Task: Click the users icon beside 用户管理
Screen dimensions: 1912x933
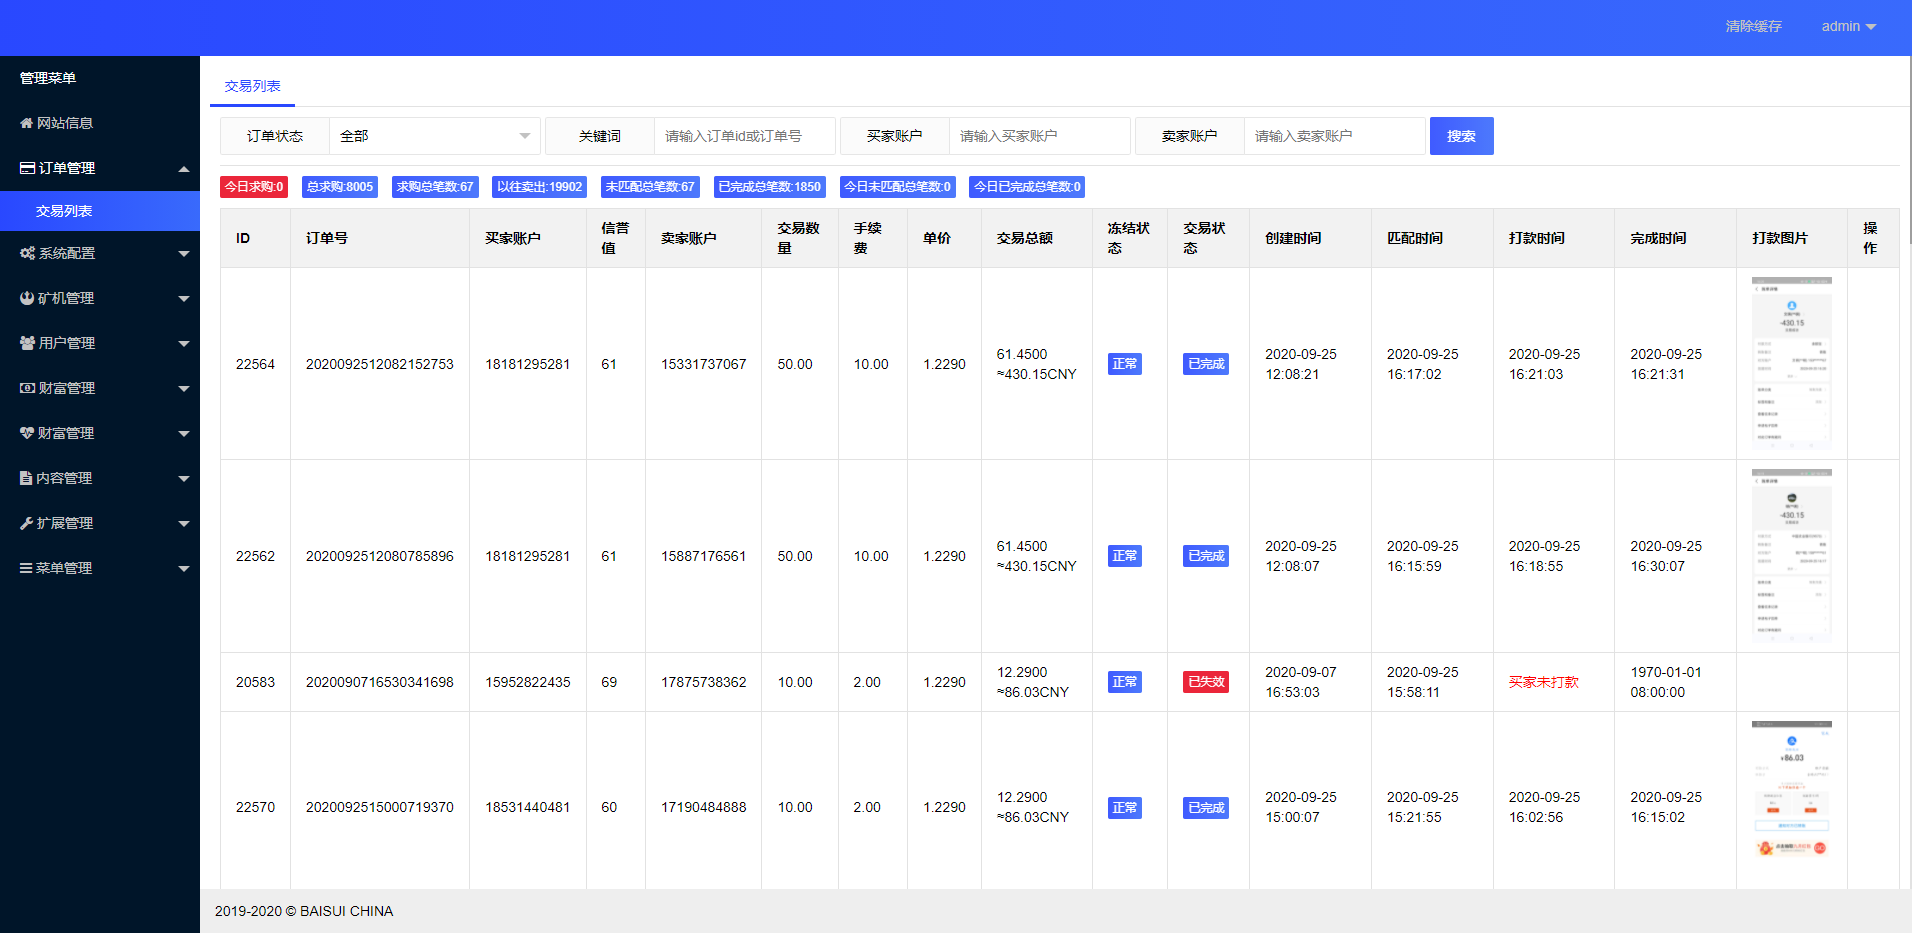Action: [x=27, y=343]
